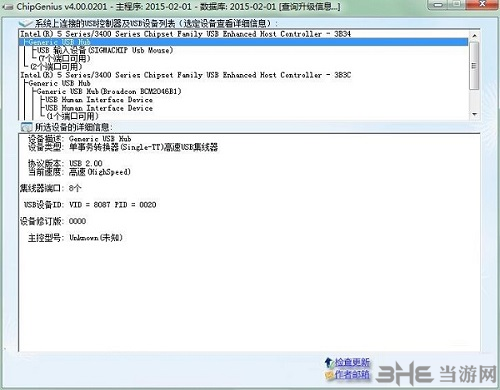Open the 作者邮箱 link

[x=352, y=375]
